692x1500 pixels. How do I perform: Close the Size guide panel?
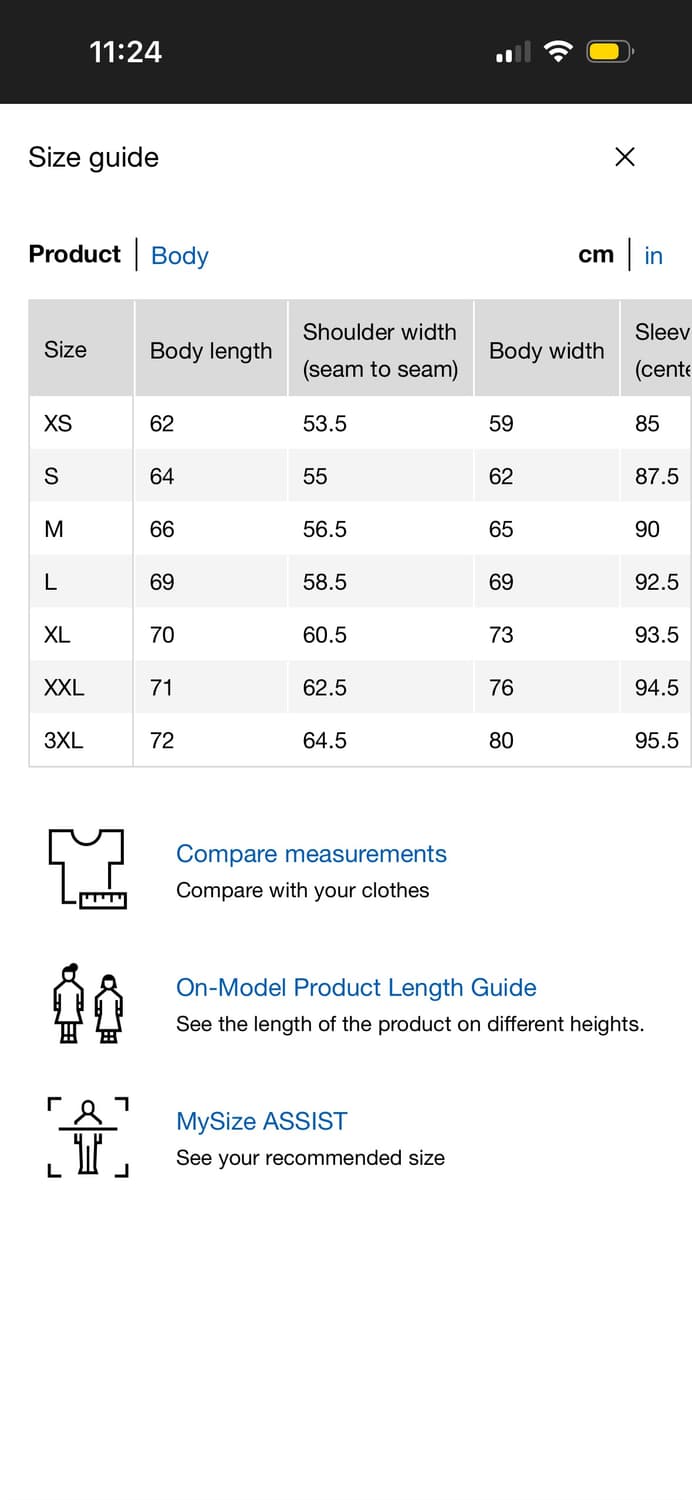click(x=624, y=157)
